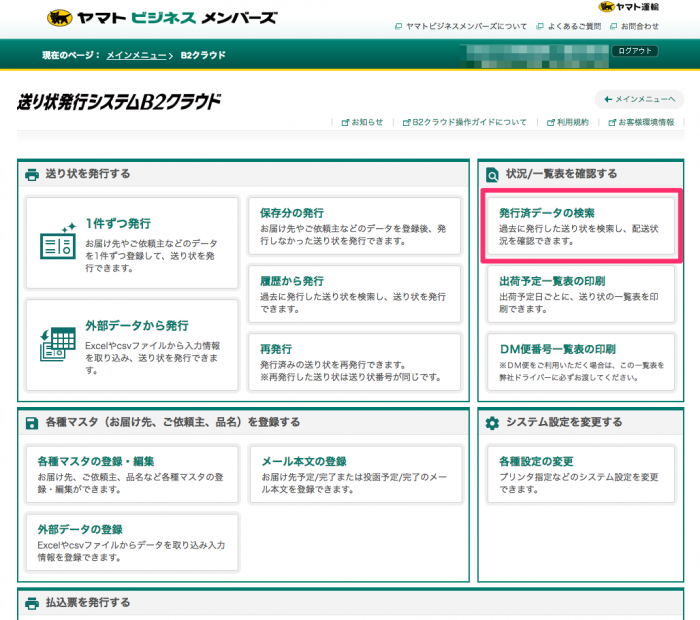Open the 再発行 reissue card
Viewport: 700px width, 620px height.
pos(354,362)
